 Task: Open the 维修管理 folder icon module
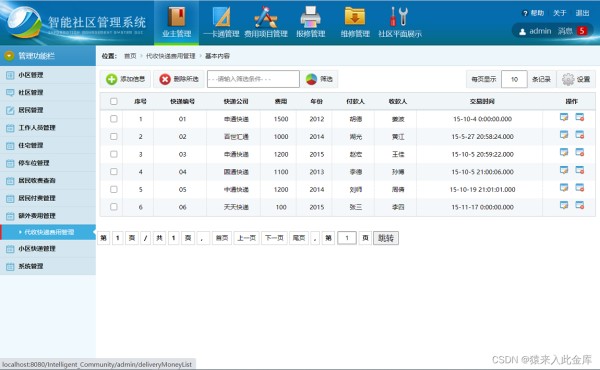355,23
